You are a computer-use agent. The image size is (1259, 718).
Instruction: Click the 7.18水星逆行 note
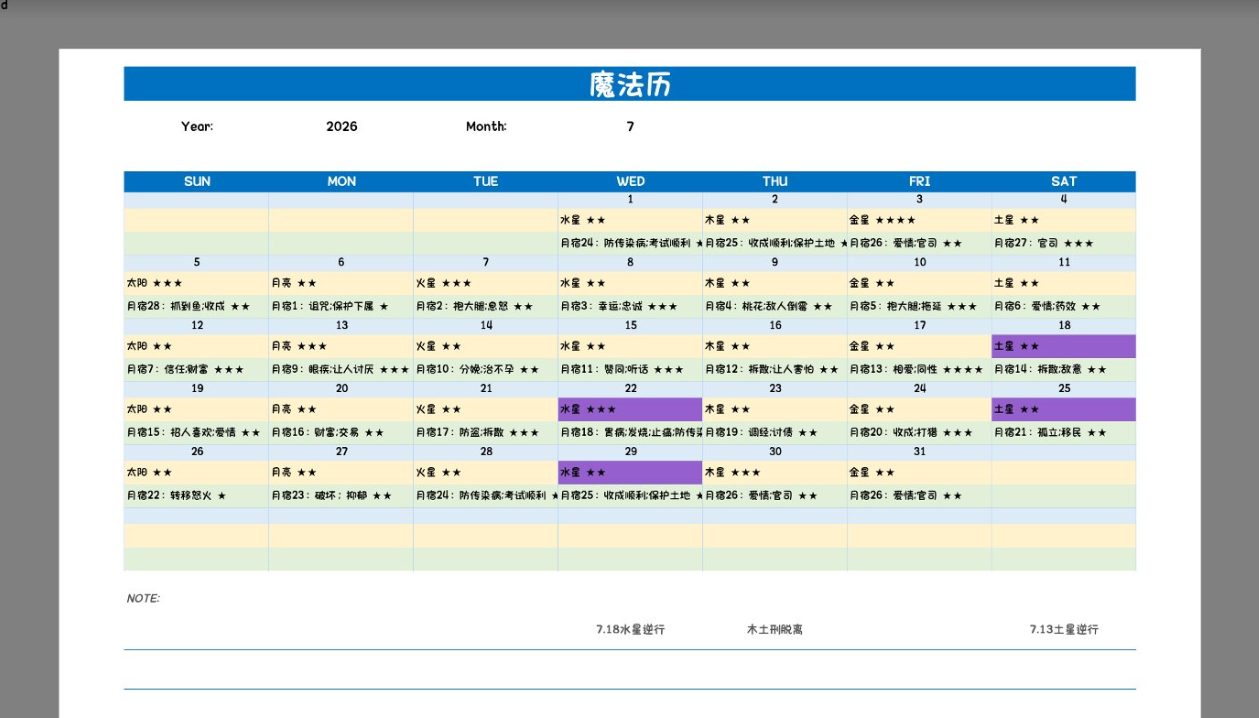630,630
